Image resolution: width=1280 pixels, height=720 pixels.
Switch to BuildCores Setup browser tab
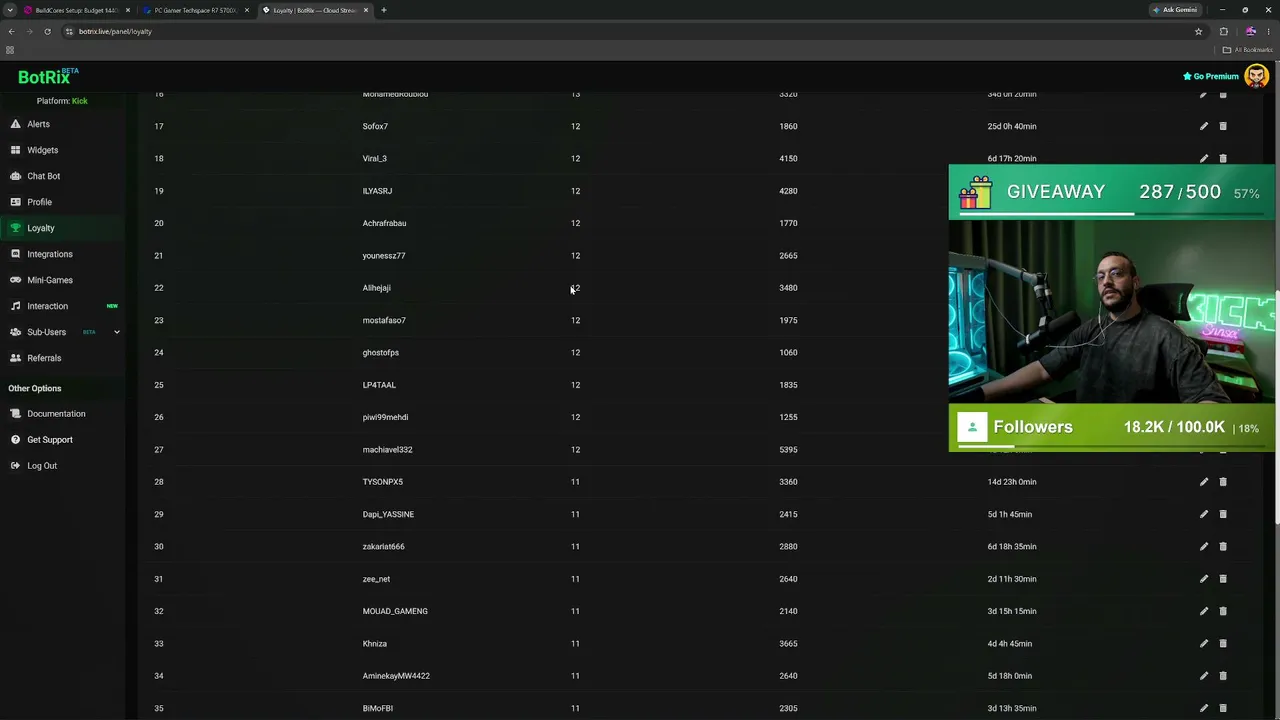(76, 10)
